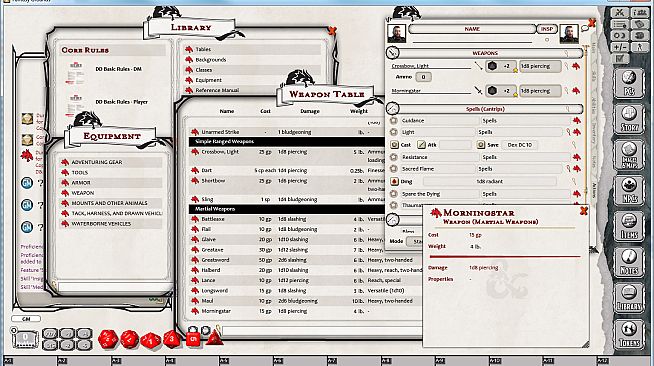Pick the red d6 die
The image size is (654, 366).
tap(193, 339)
